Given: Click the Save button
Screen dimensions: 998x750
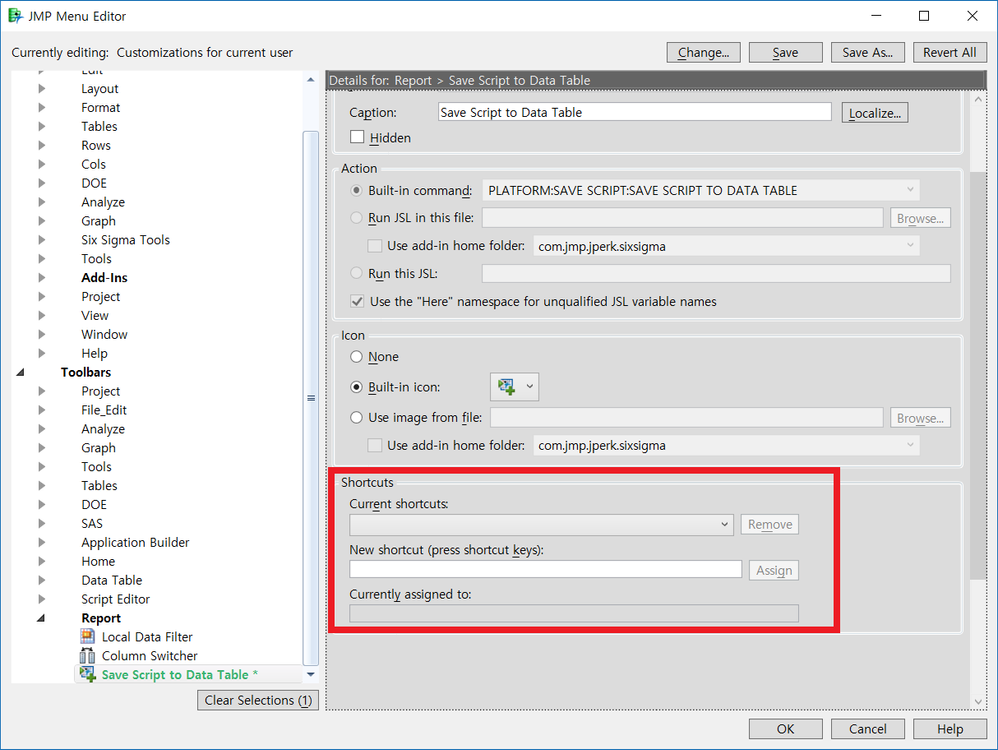Looking at the screenshot, I should [785, 52].
